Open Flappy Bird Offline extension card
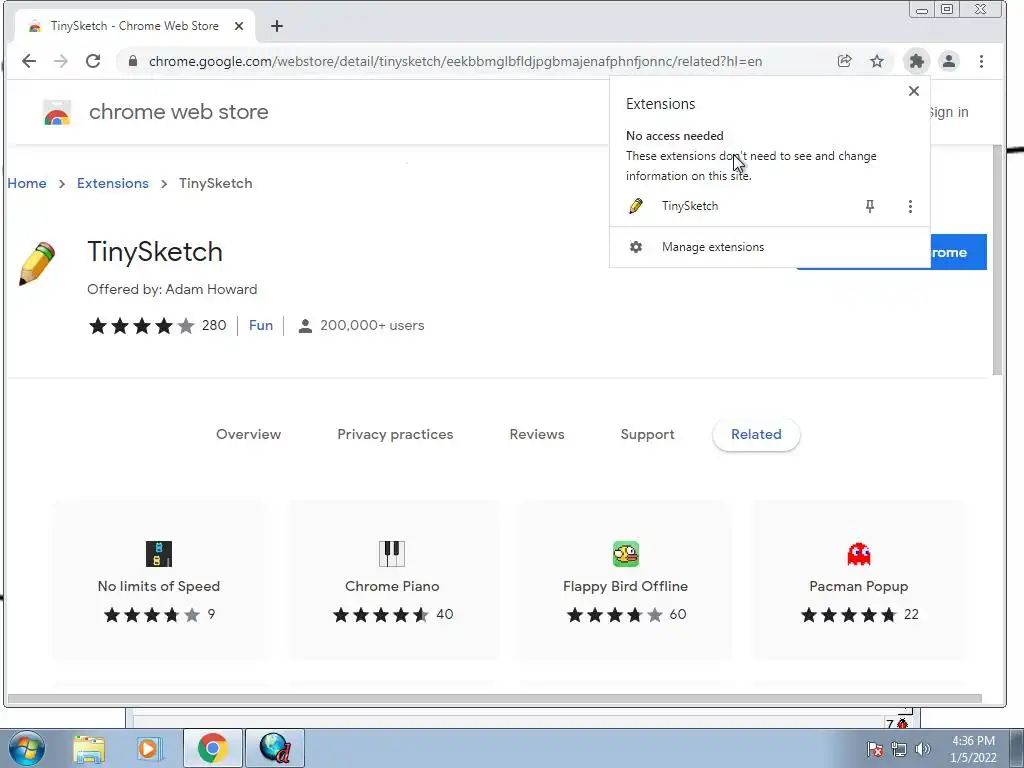Screen dimensions: 1024x768 click(x=626, y=579)
